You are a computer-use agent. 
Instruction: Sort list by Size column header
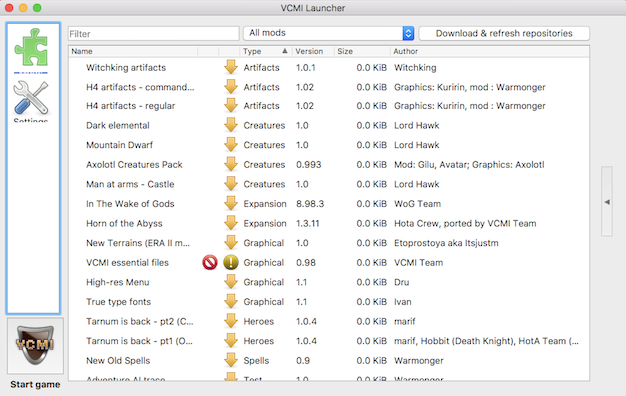point(362,51)
